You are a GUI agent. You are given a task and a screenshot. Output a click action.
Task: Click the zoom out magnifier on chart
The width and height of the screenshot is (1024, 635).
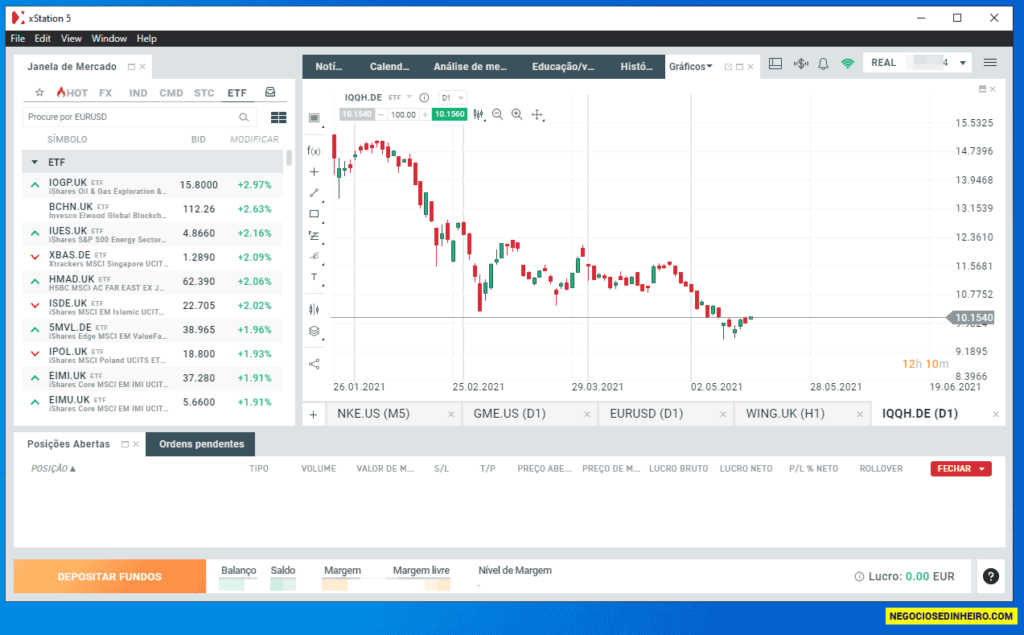[x=498, y=114]
